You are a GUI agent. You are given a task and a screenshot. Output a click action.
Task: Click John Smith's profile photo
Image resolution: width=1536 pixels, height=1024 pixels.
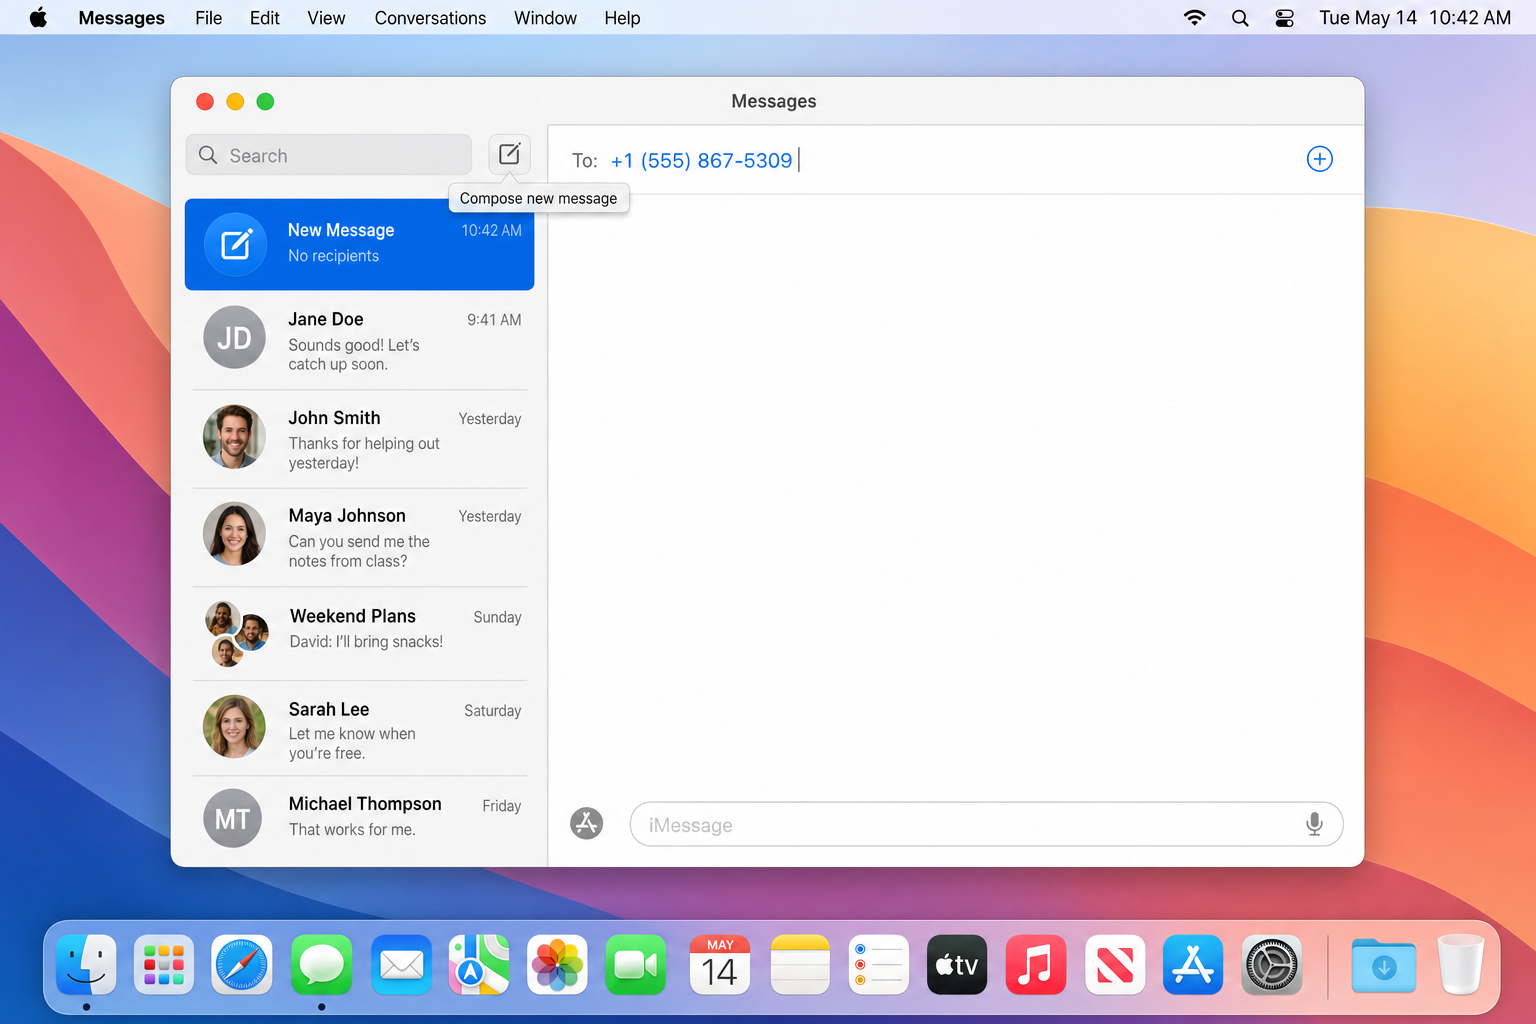[x=234, y=436]
